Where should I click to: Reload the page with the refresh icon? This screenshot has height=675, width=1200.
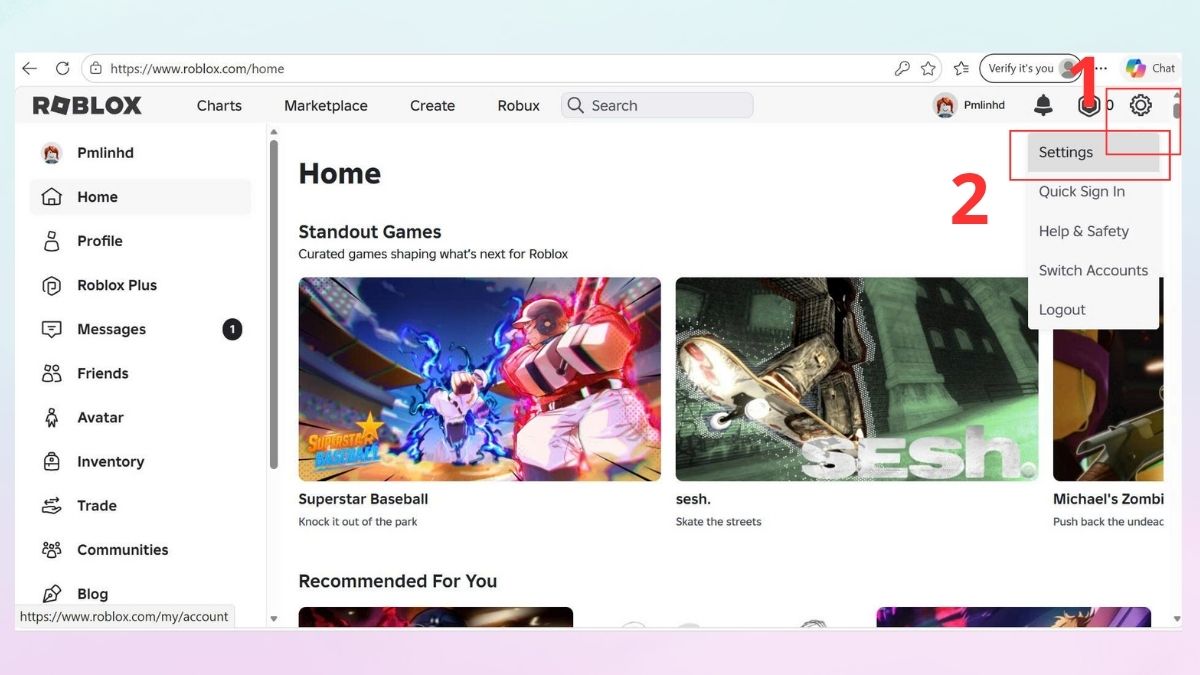point(63,69)
